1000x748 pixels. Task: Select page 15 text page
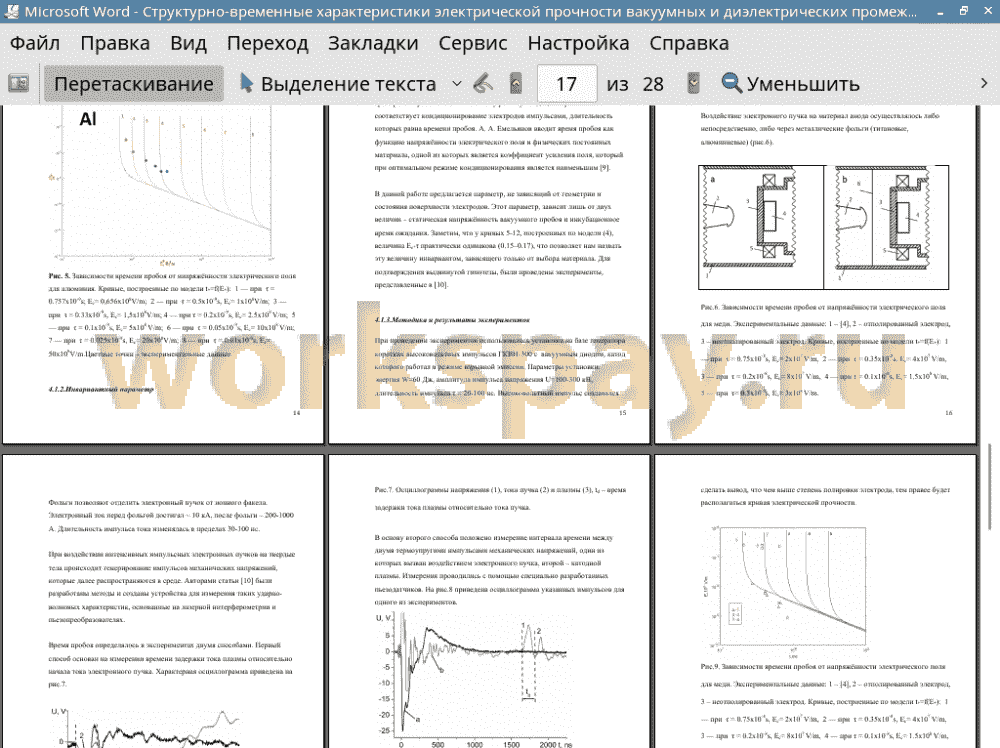coord(489,274)
